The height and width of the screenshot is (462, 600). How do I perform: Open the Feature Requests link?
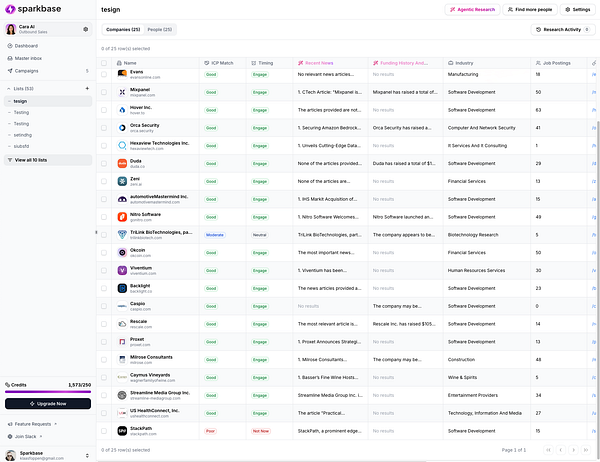32,424
